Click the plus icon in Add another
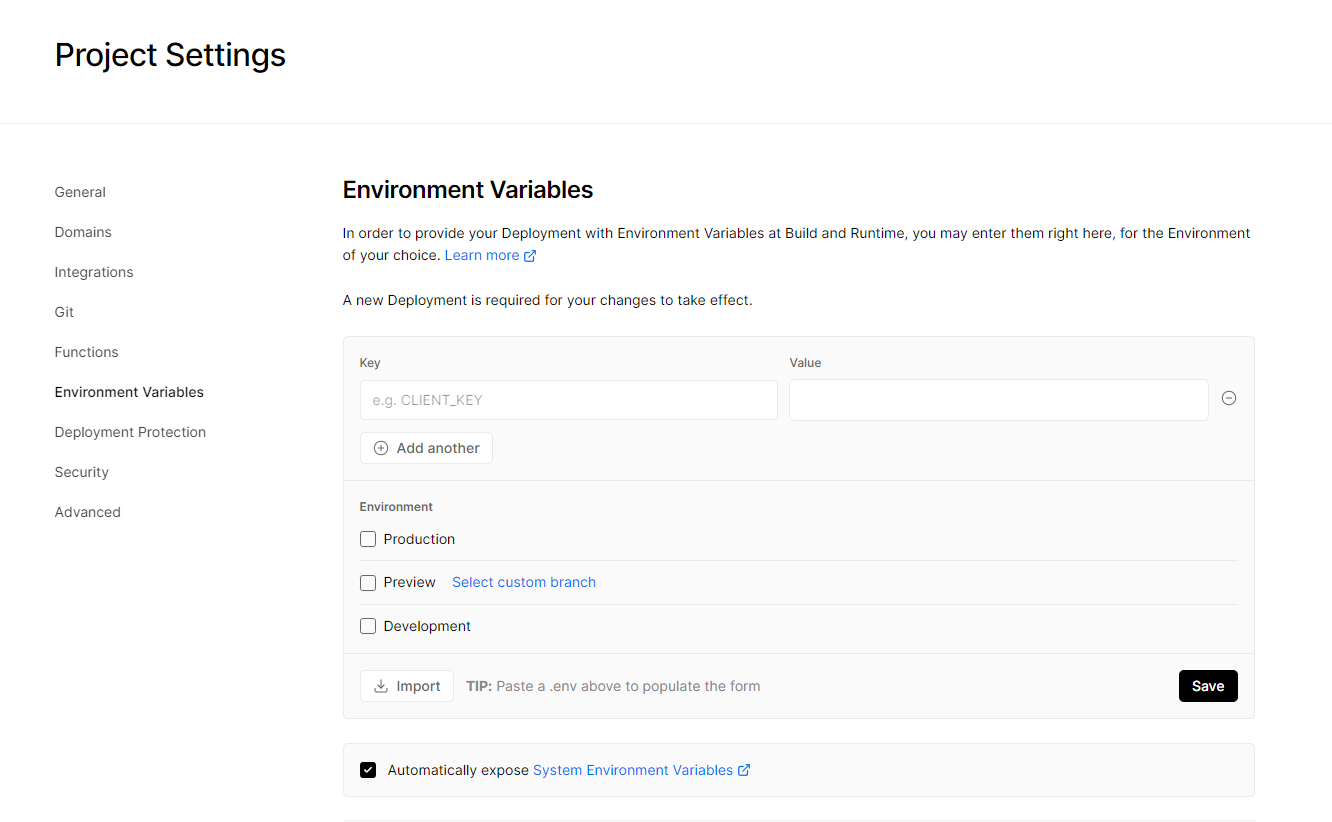Image resolution: width=1332 pixels, height=822 pixels. [380, 448]
